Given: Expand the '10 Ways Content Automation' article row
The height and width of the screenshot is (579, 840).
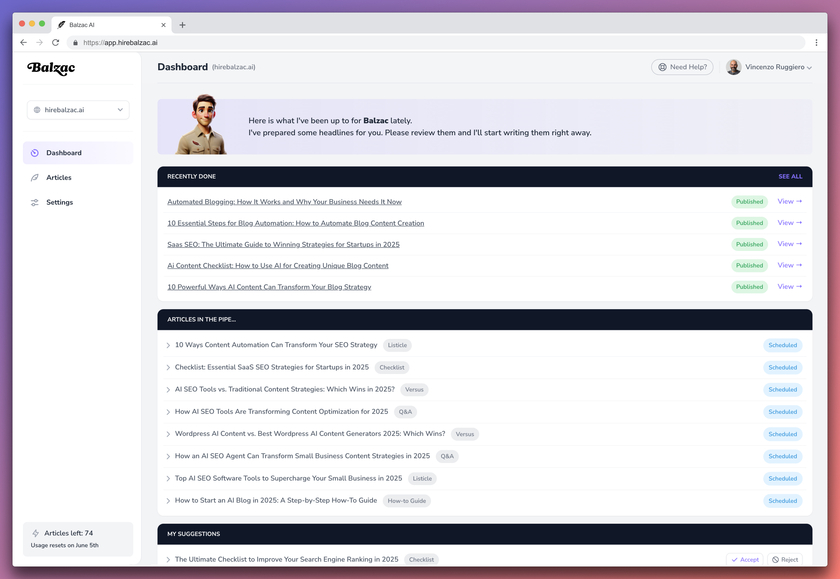Looking at the screenshot, I should (168, 345).
